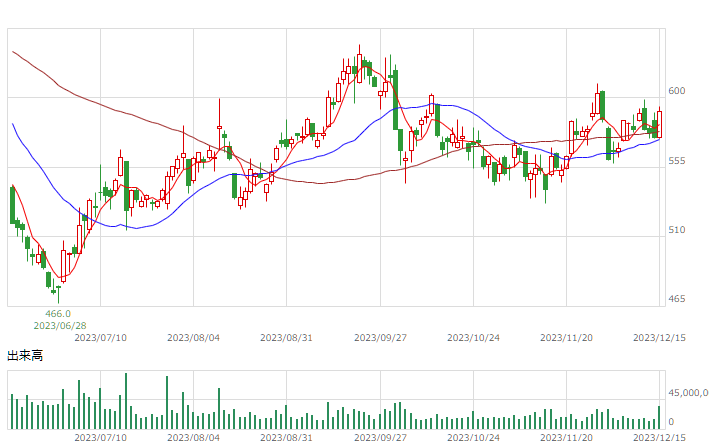The width and height of the screenshot is (709, 441).
Task: Click 2023/07/10 date under the price chart
Action: (100, 338)
